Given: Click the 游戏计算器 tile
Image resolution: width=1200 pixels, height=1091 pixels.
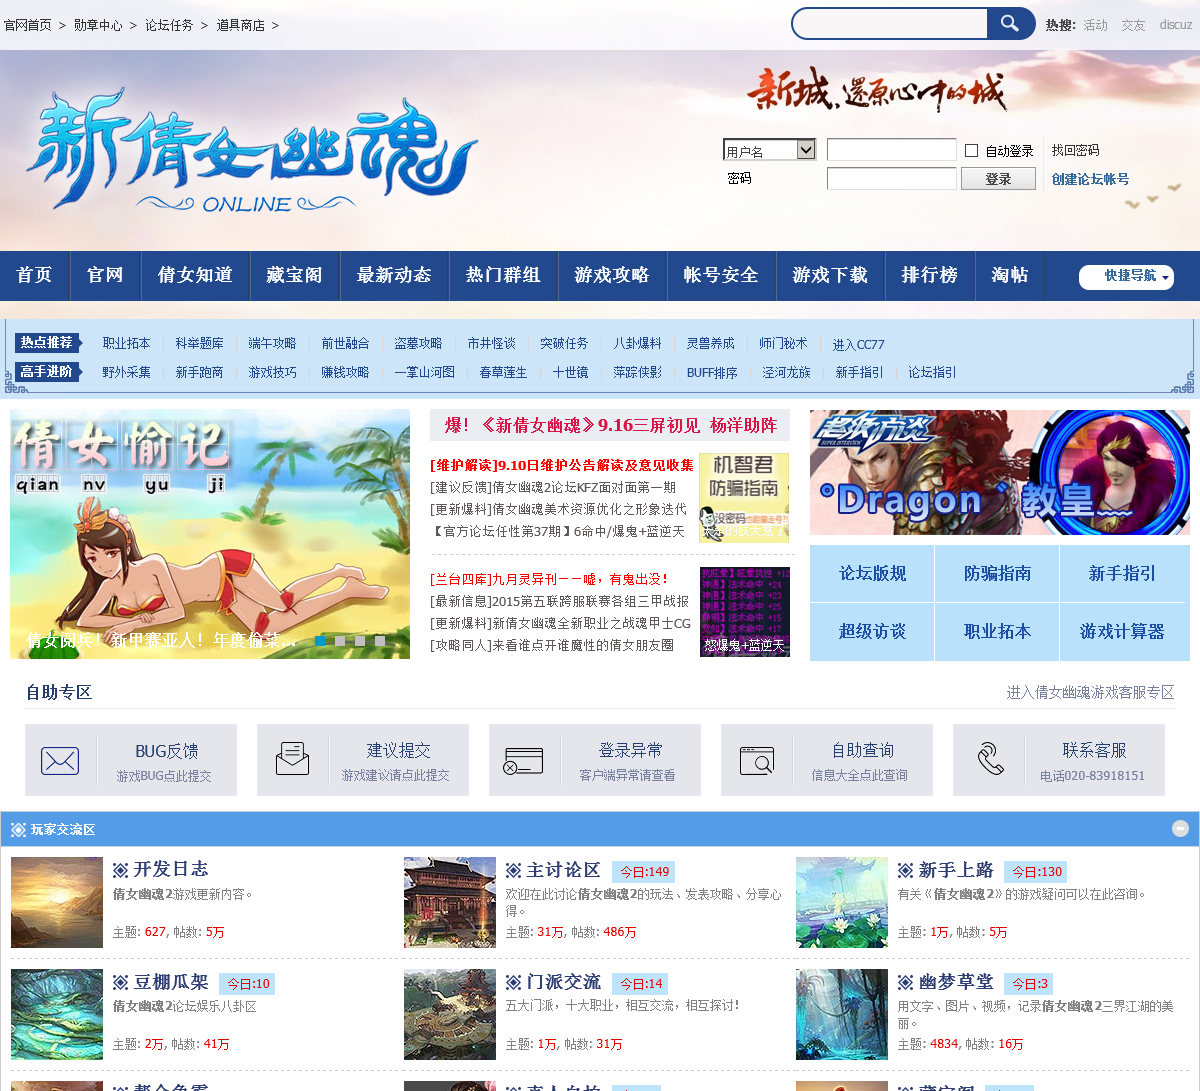Looking at the screenshot, I should point(1122,631).
